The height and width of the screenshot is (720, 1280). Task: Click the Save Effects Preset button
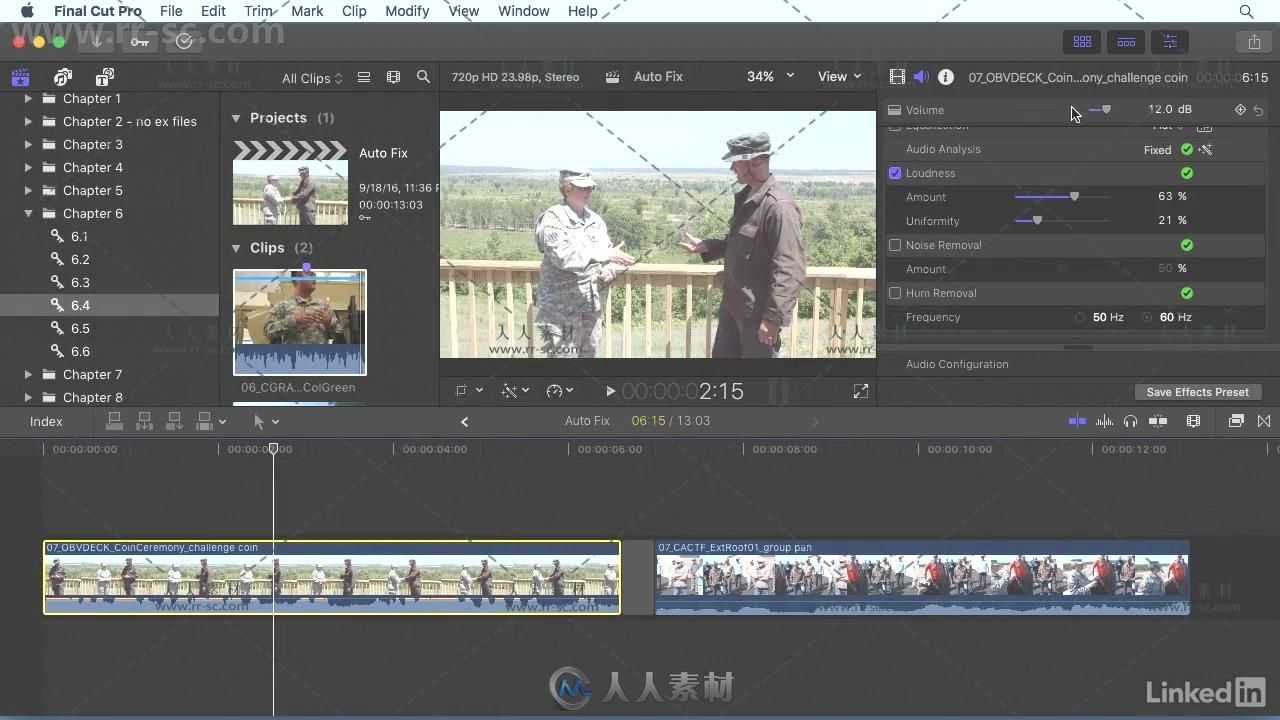click(1197, 392)
